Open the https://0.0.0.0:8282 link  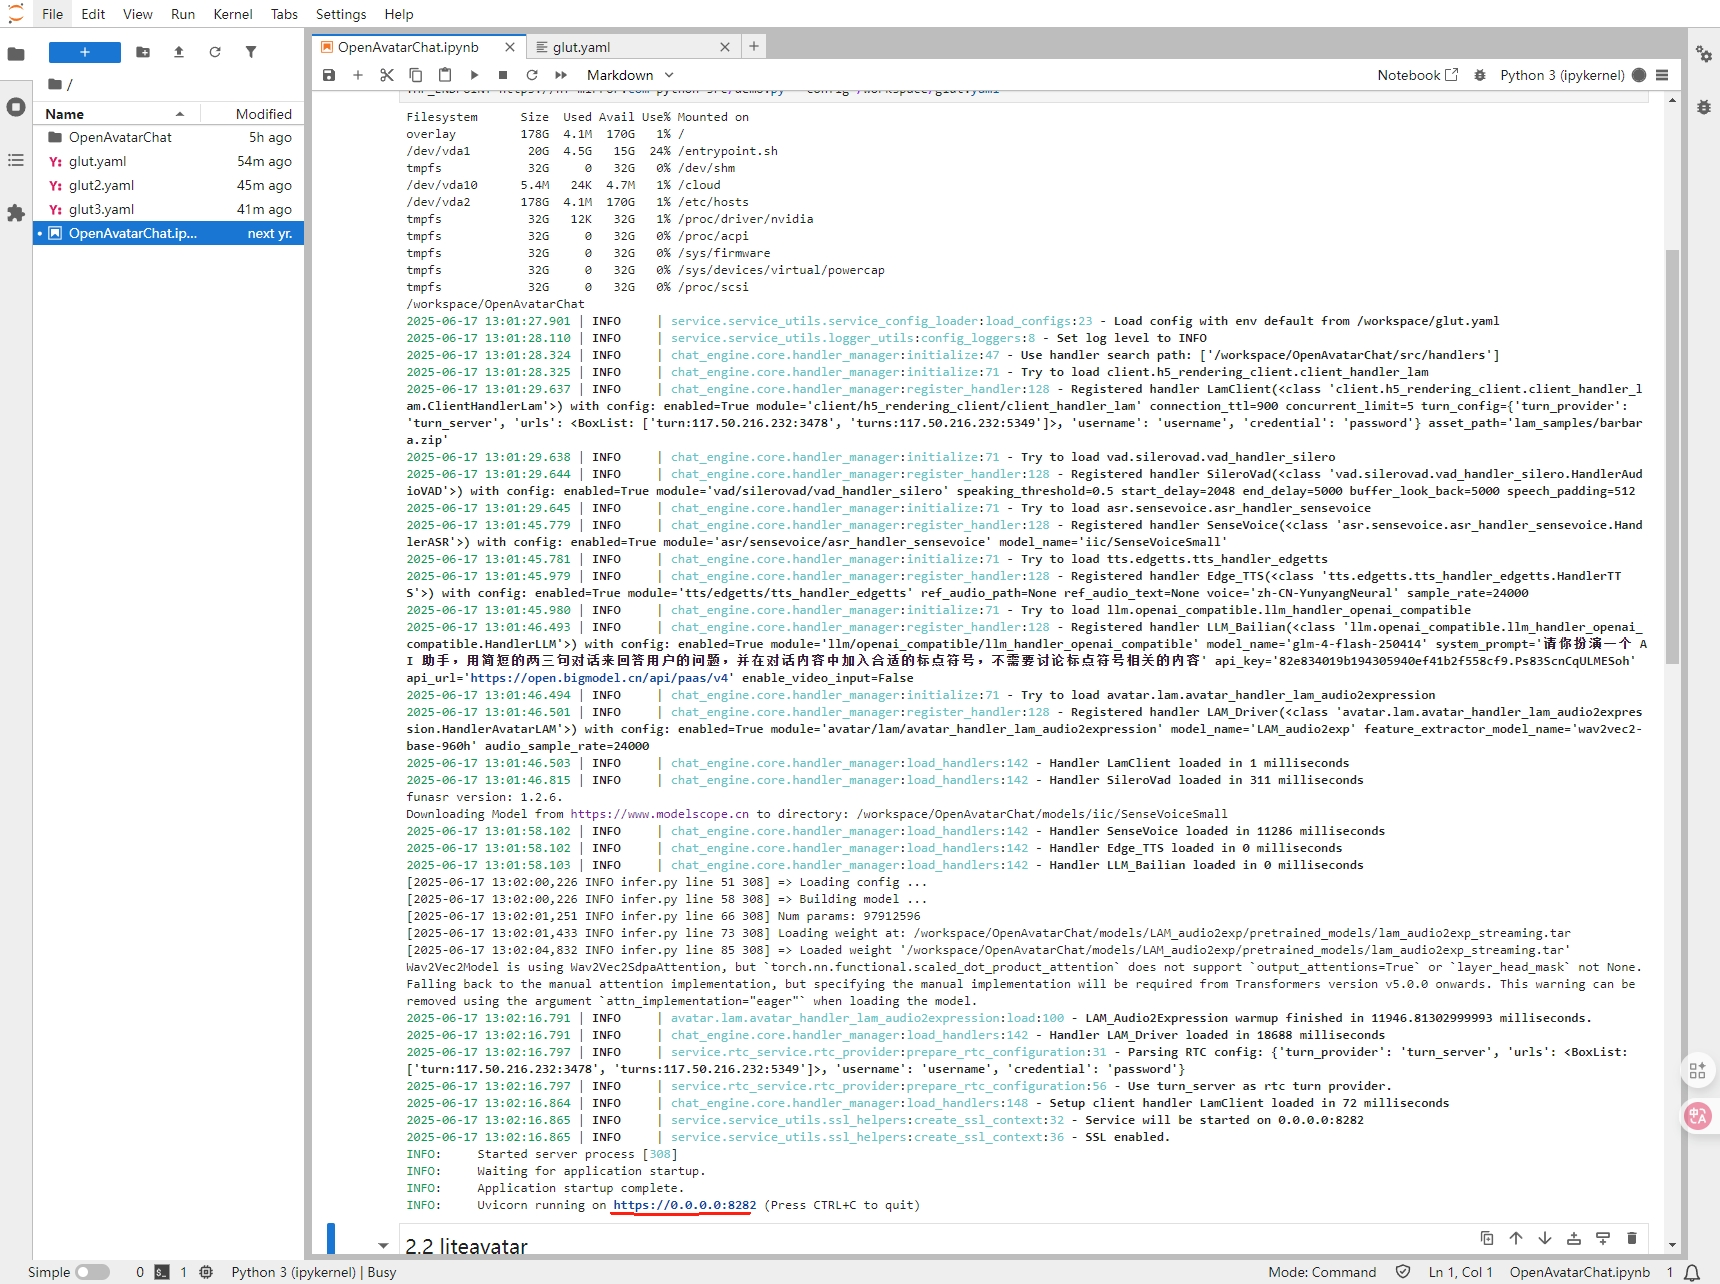coord(684,1205)
